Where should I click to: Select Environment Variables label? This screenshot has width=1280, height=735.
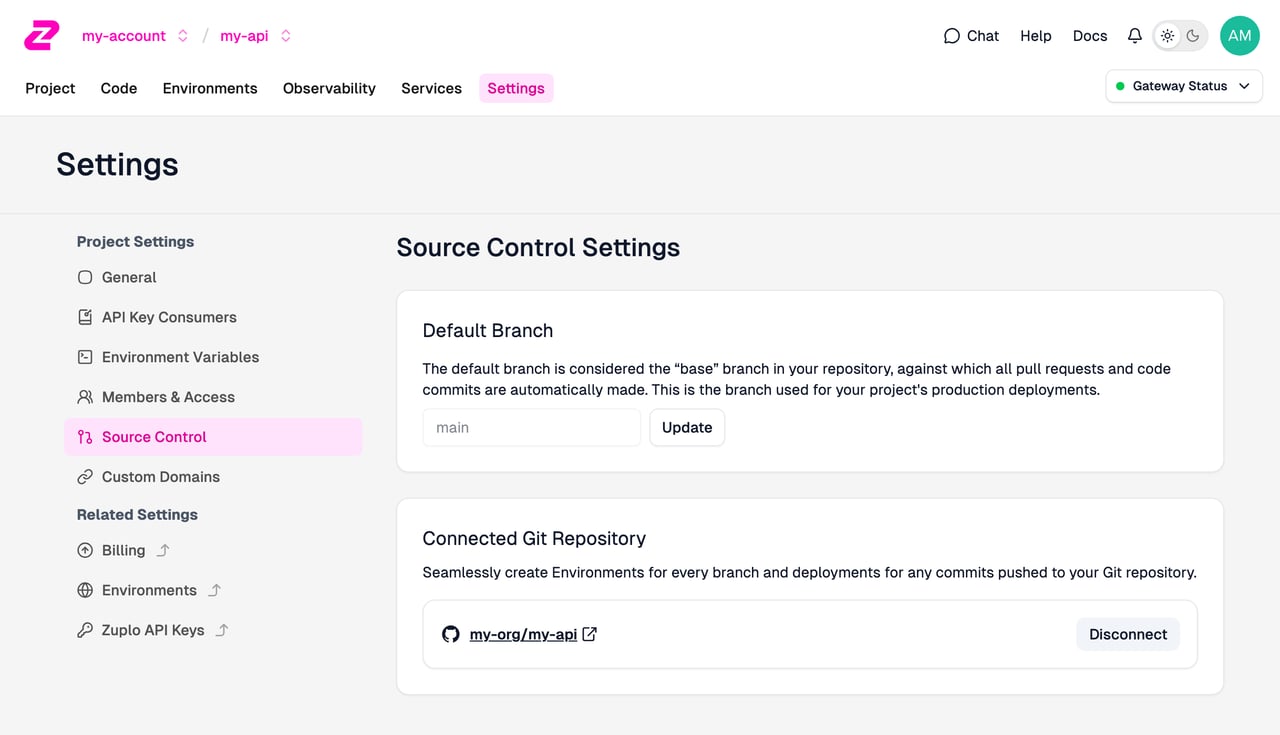point(180,357)
